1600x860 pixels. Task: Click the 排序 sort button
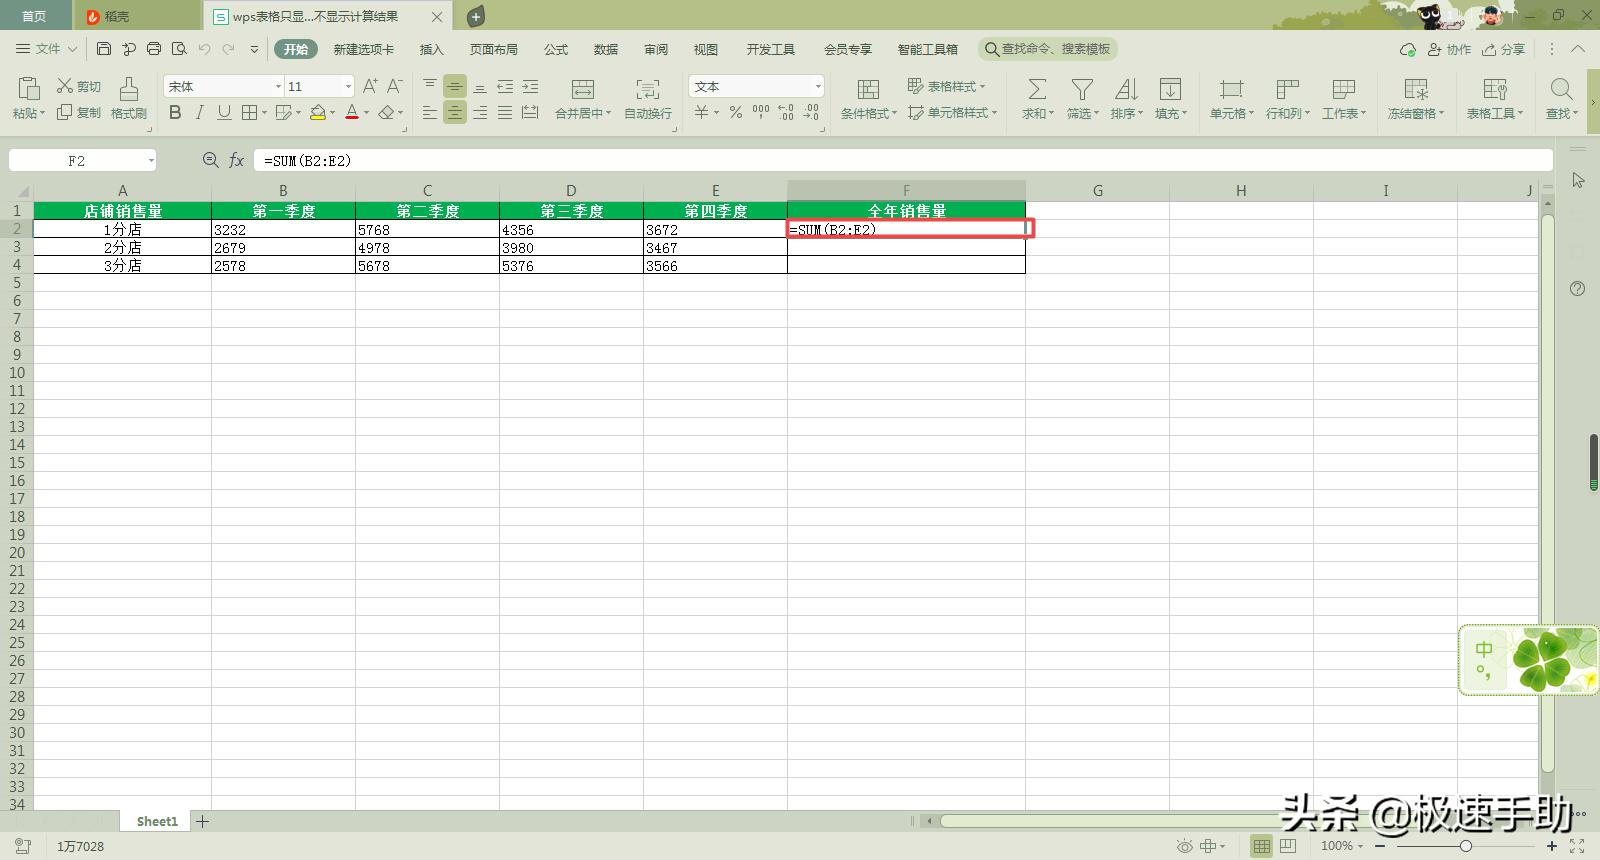(x=1126, y=98)
